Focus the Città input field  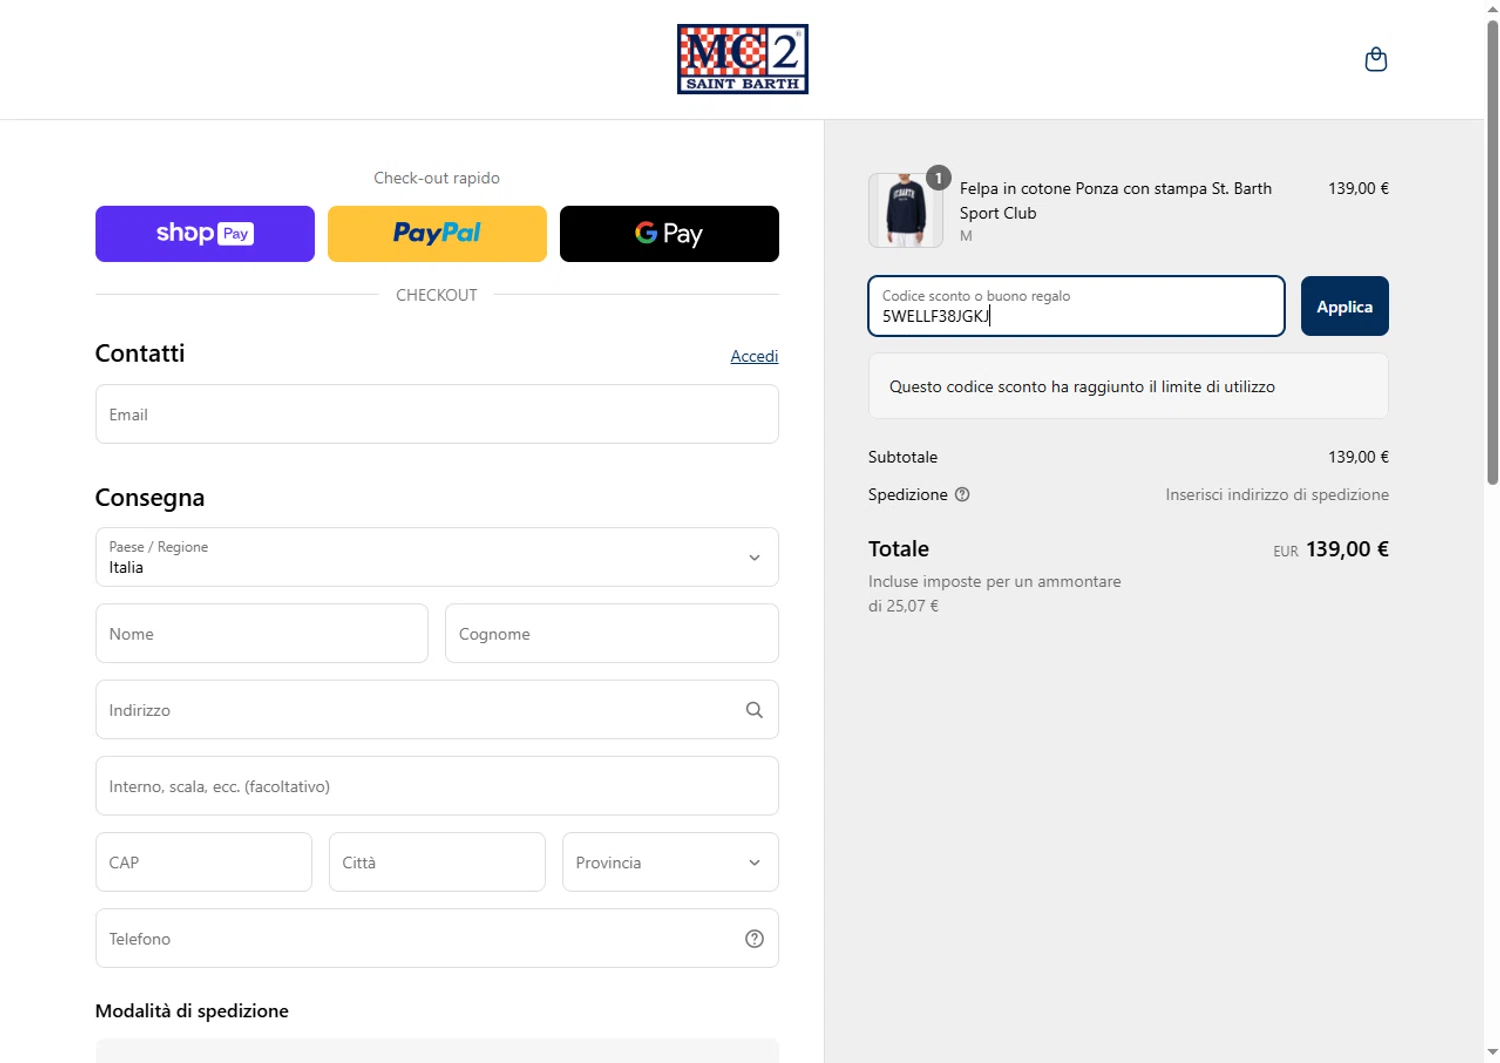[x=437, y=862]
